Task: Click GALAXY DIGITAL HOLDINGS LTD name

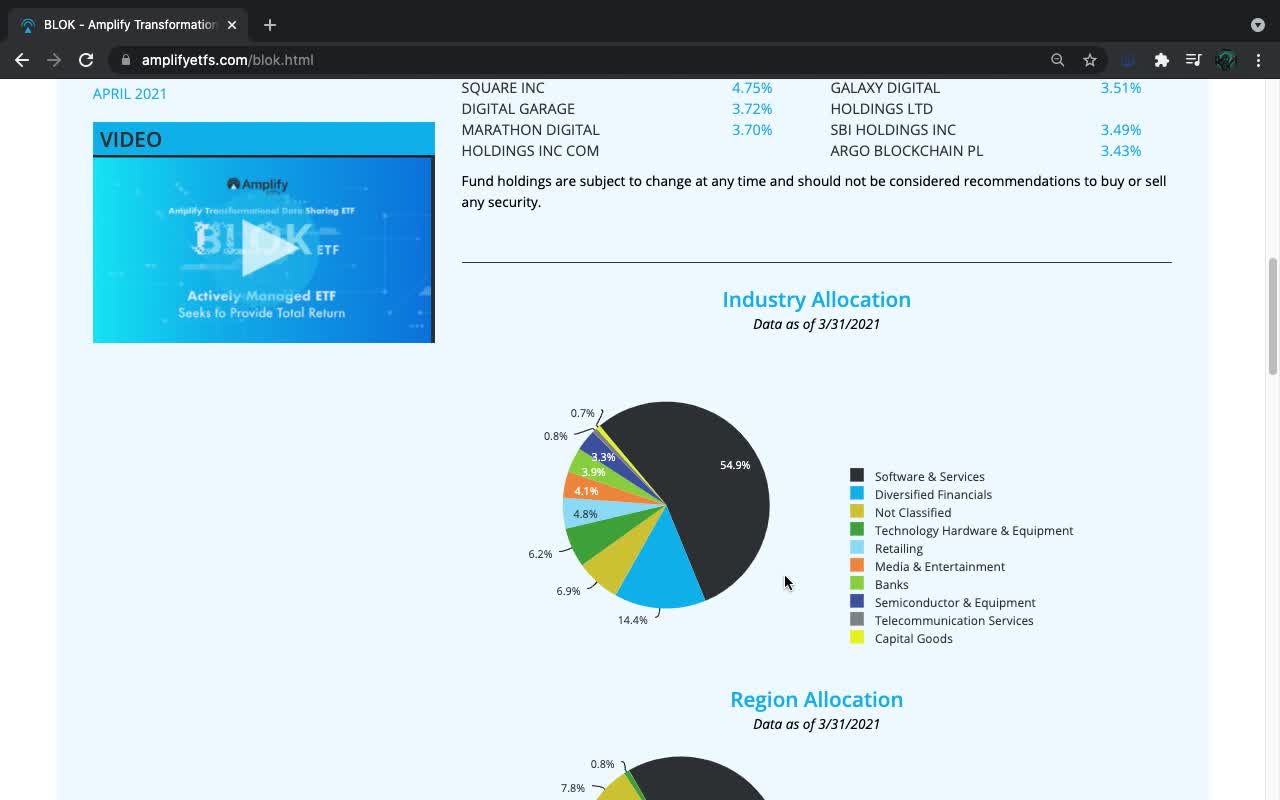Action: point(885,98)
